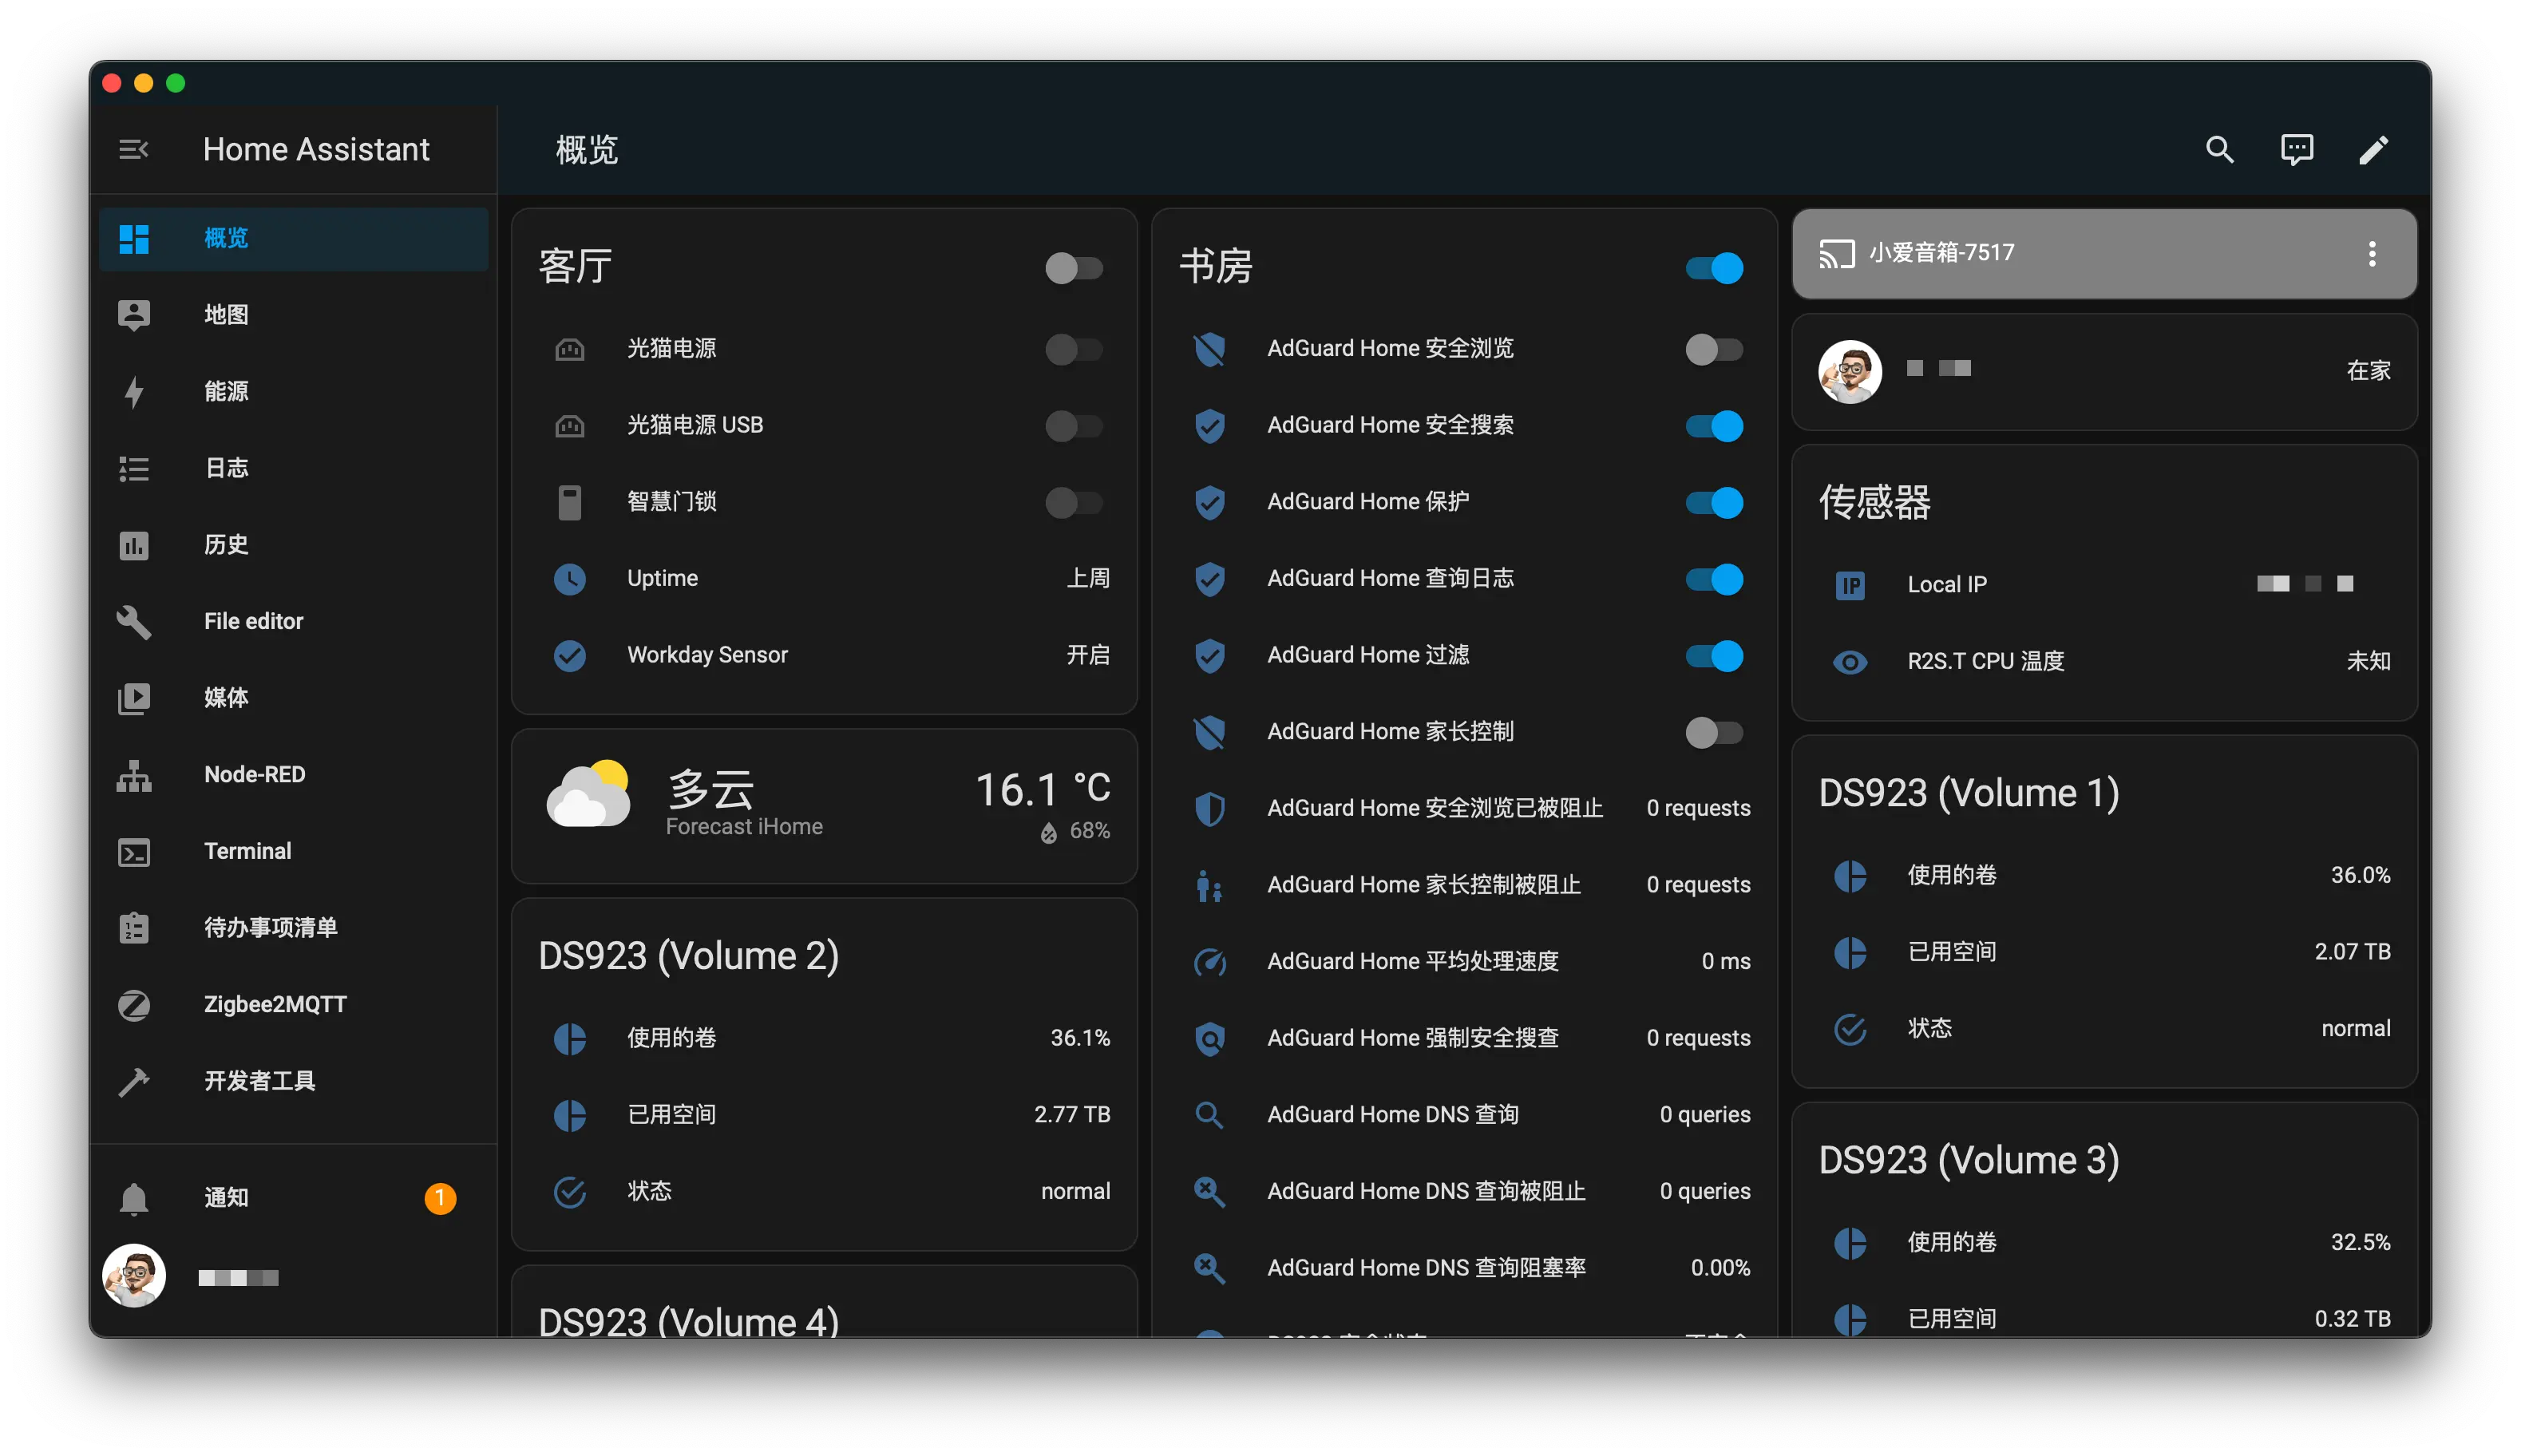Click the Local IP sensor icon
Viewport: 2521px width, 1456px height.
point(1850,585)
